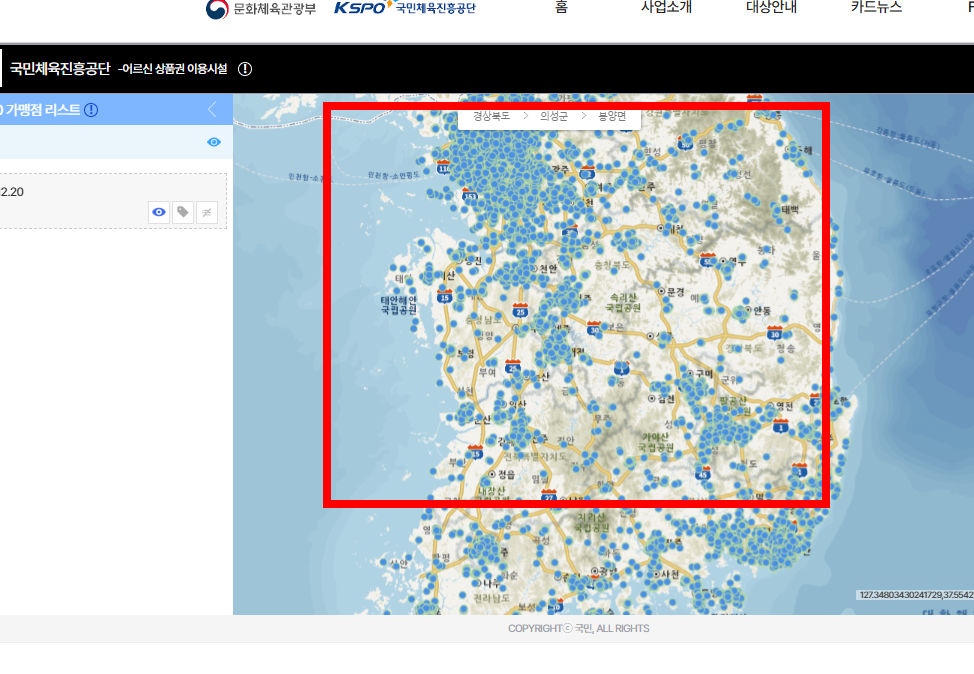
Task: Click highway shield 1 near 영천
Action: coord(781,426)
